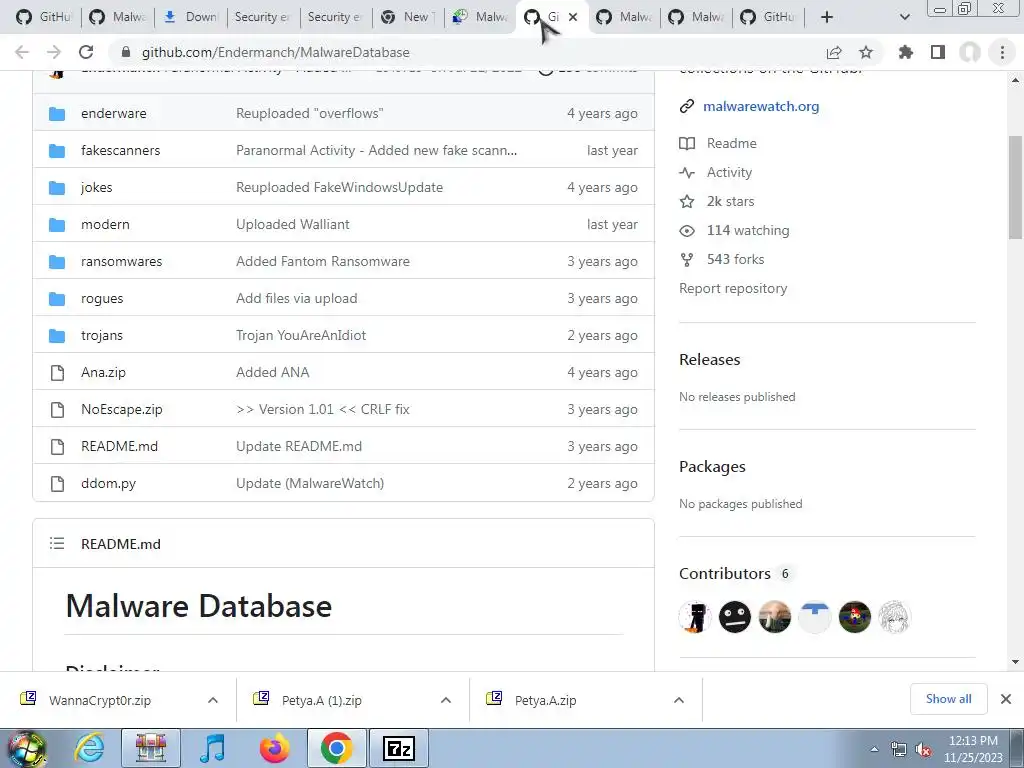Click folder icon next to enderware
1024x768 pixels.
tap(57, 114)
